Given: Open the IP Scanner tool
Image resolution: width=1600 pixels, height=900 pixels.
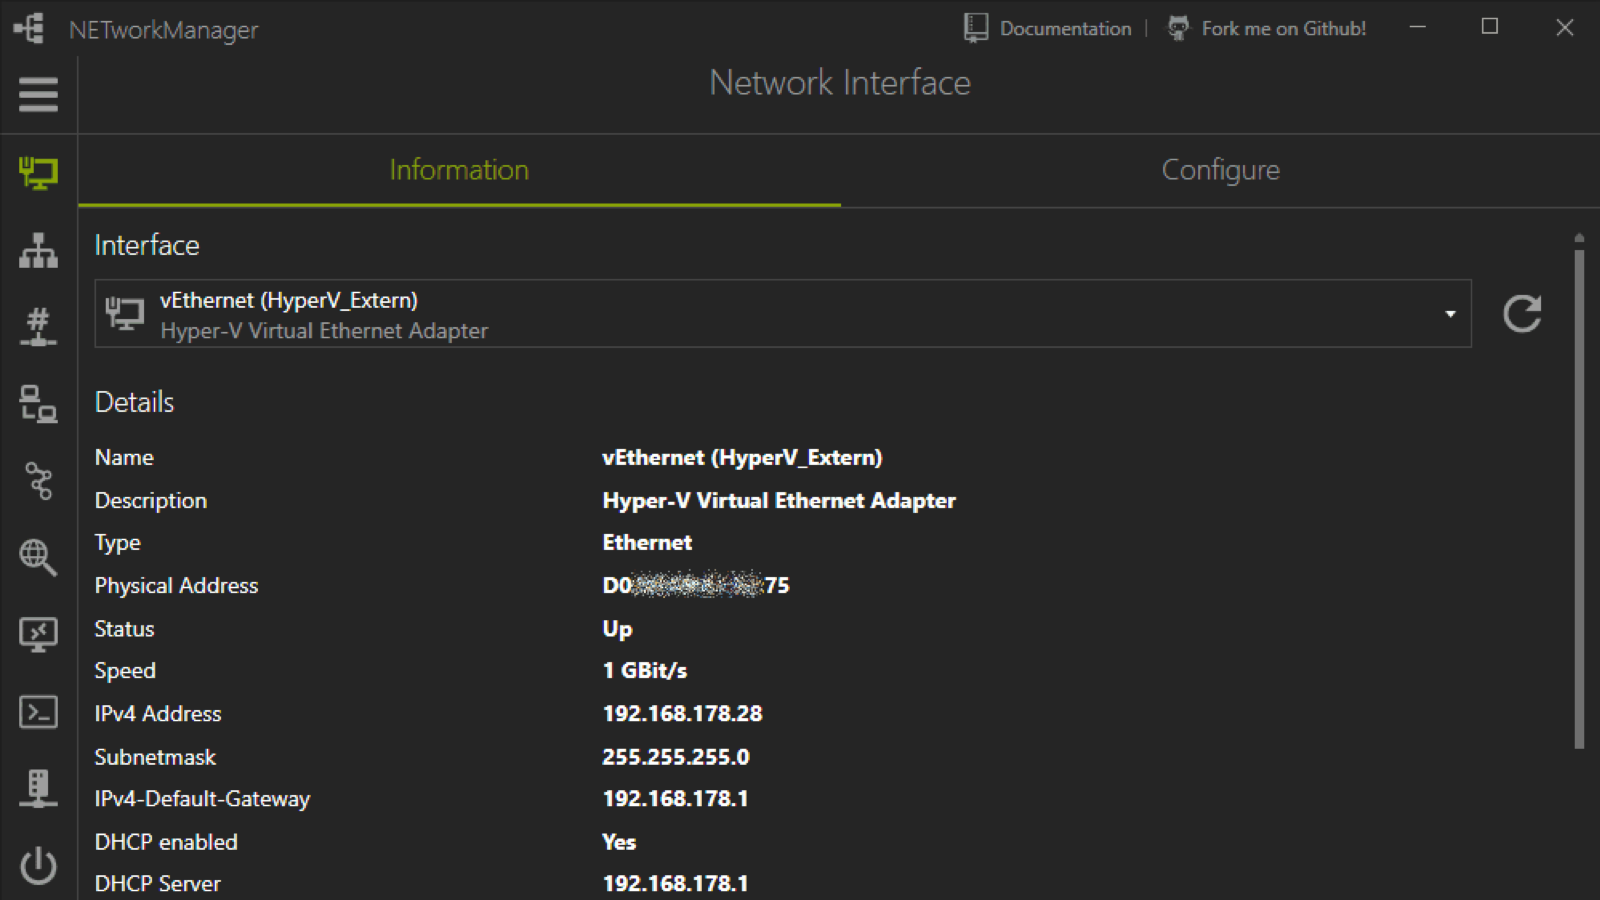Looking at the screenshot, I should (x=38, y=251).
